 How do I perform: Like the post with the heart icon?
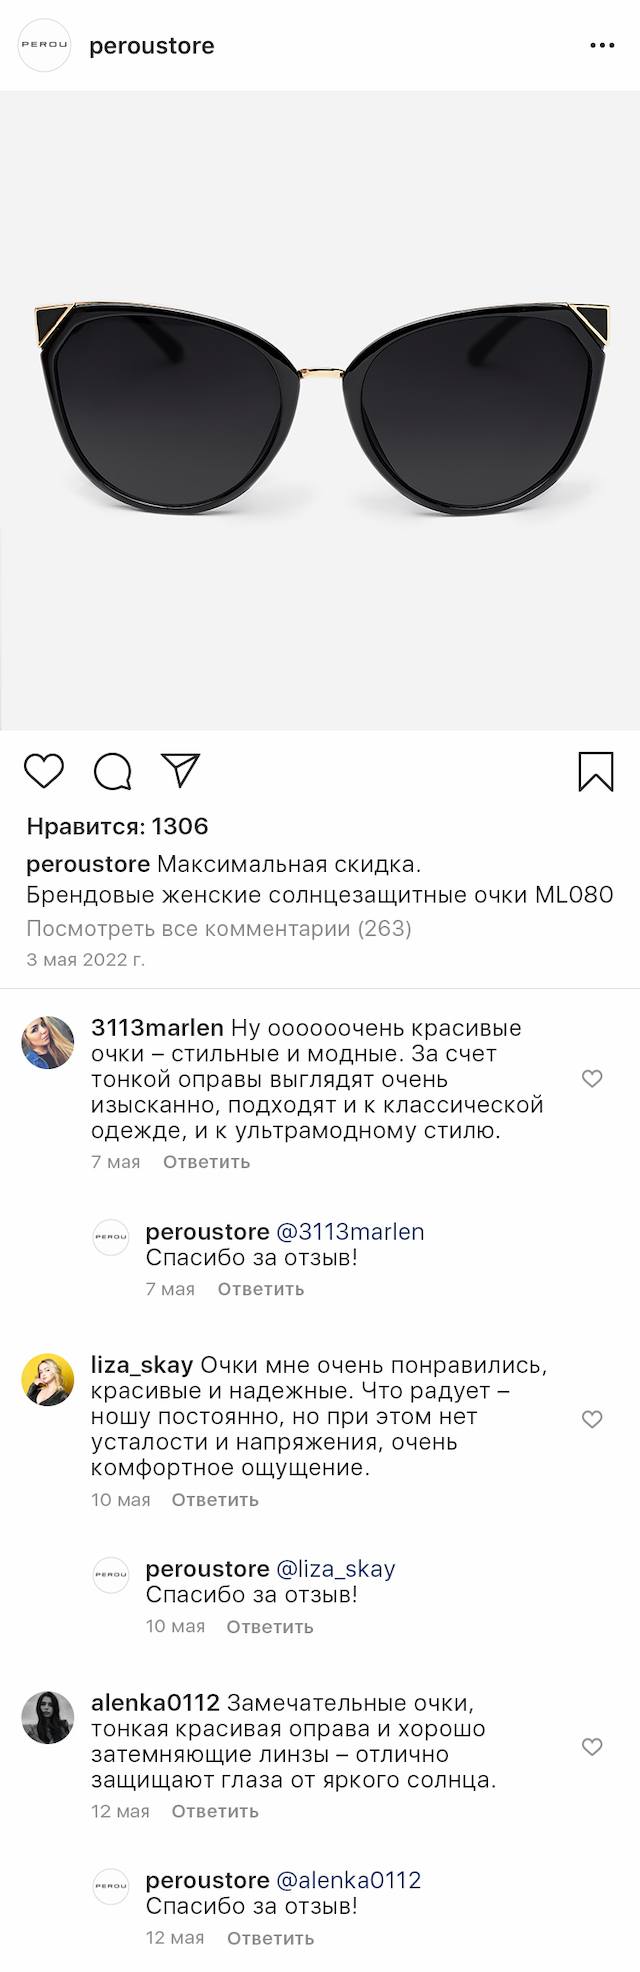(44, 771)
